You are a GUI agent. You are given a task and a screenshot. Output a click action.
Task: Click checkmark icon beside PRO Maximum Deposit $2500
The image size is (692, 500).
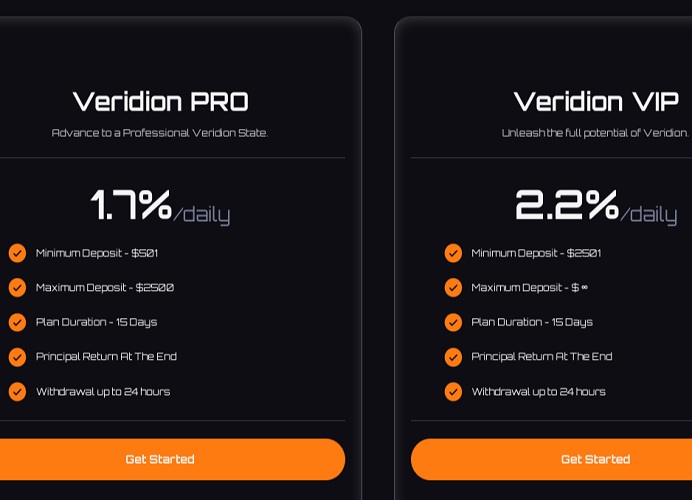pyautogui.click(x=17, y=287)
